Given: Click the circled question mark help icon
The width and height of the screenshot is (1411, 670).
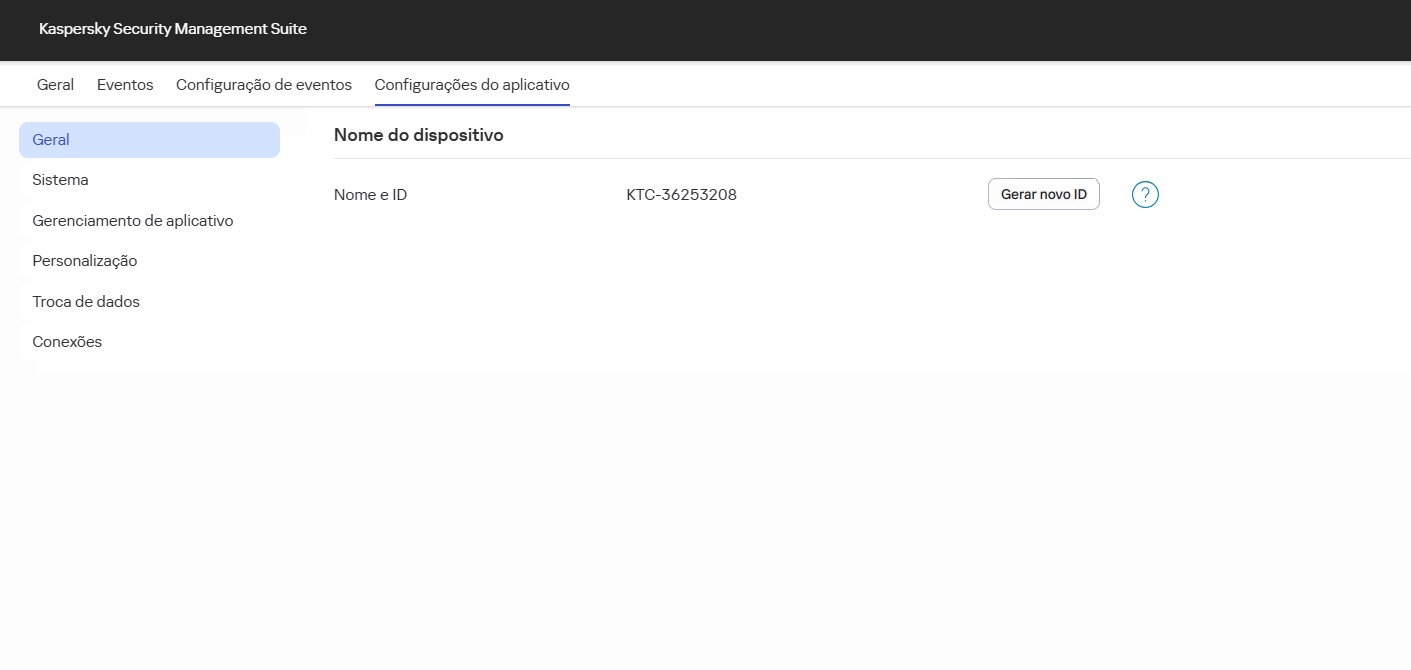Looking at the screenshot, I should pyautogui.click(x=1145, y=194).
